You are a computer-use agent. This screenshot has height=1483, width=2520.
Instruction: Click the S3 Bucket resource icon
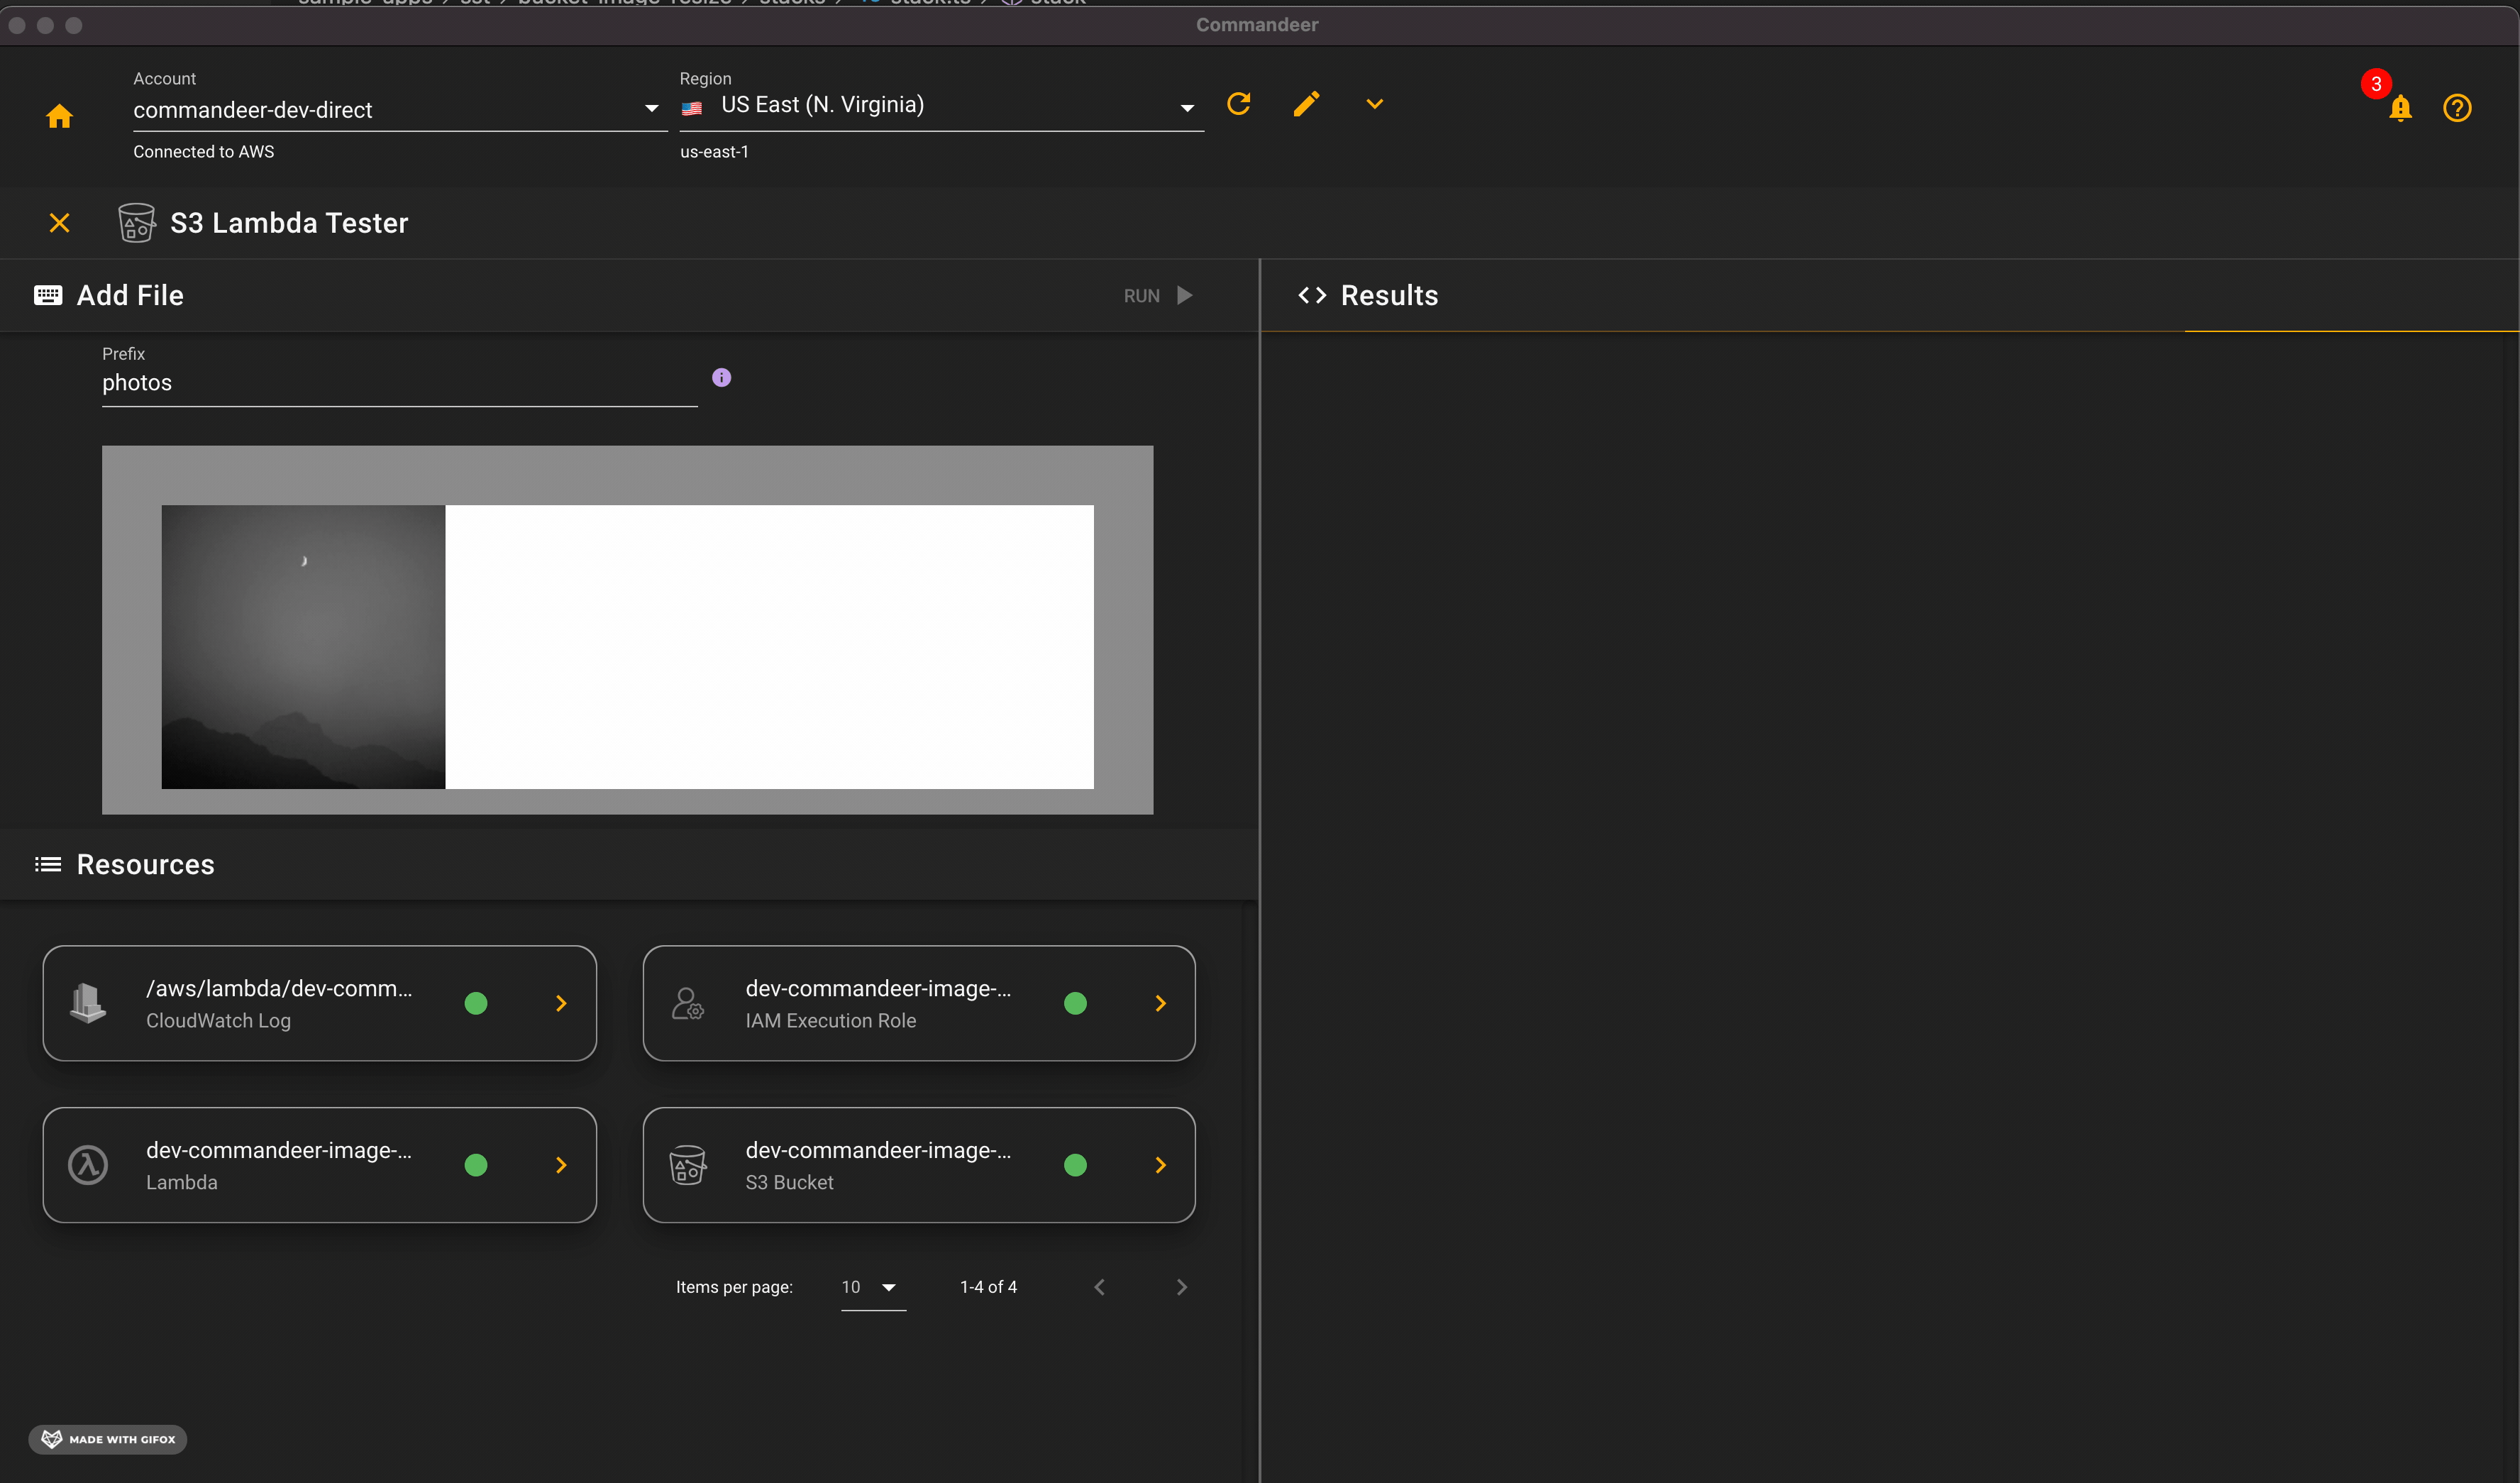pyautogui.click(x=688, y=1164)
